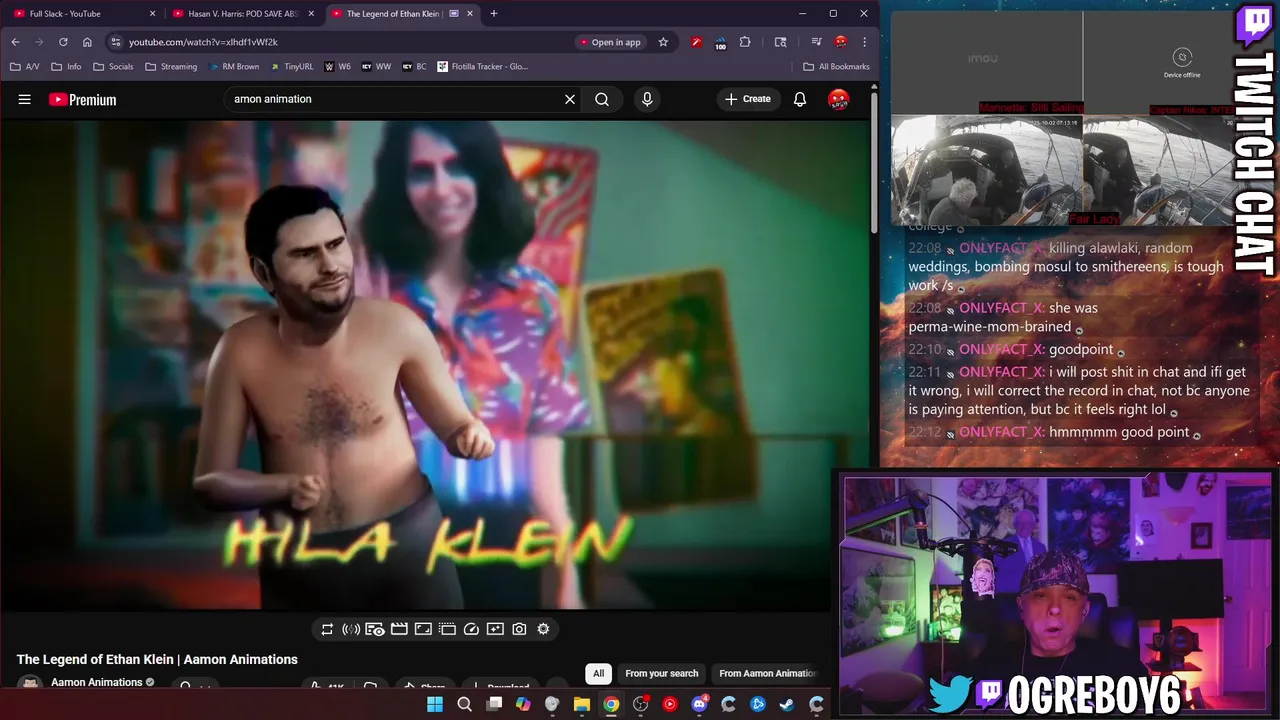Screen dimensions: 1280x720
Task: Reload the YouTube page
Action: (63, 42)
